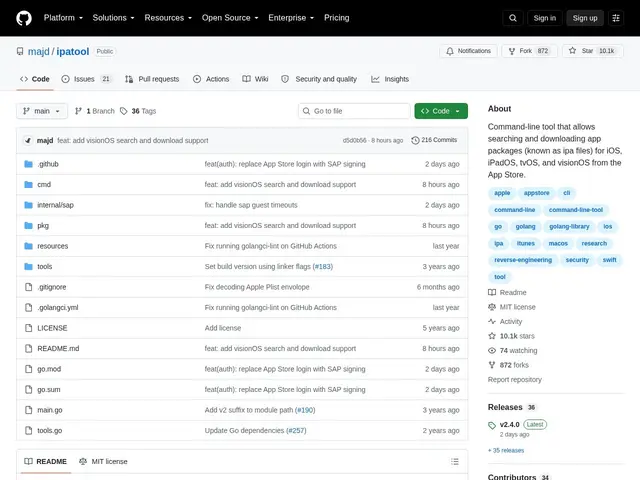Click commit hash d5d0b66
This screenshot has width=640, height=480.
[354, 140]
